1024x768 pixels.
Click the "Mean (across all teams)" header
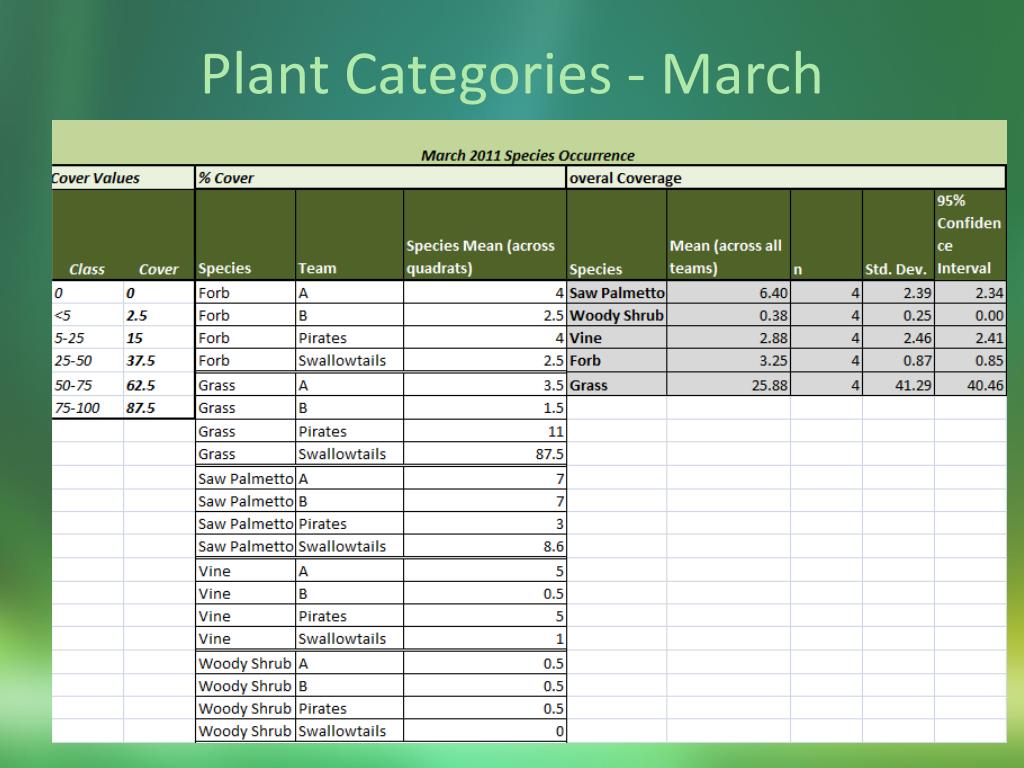tap(726, 257)
